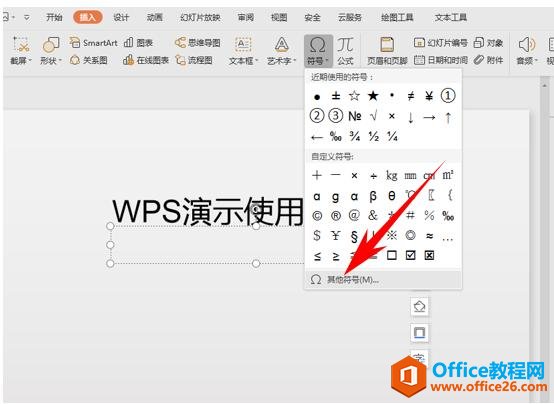Open the 截屏 screenshot tool
The image size is (554, 404).
(x=20, y=51)
